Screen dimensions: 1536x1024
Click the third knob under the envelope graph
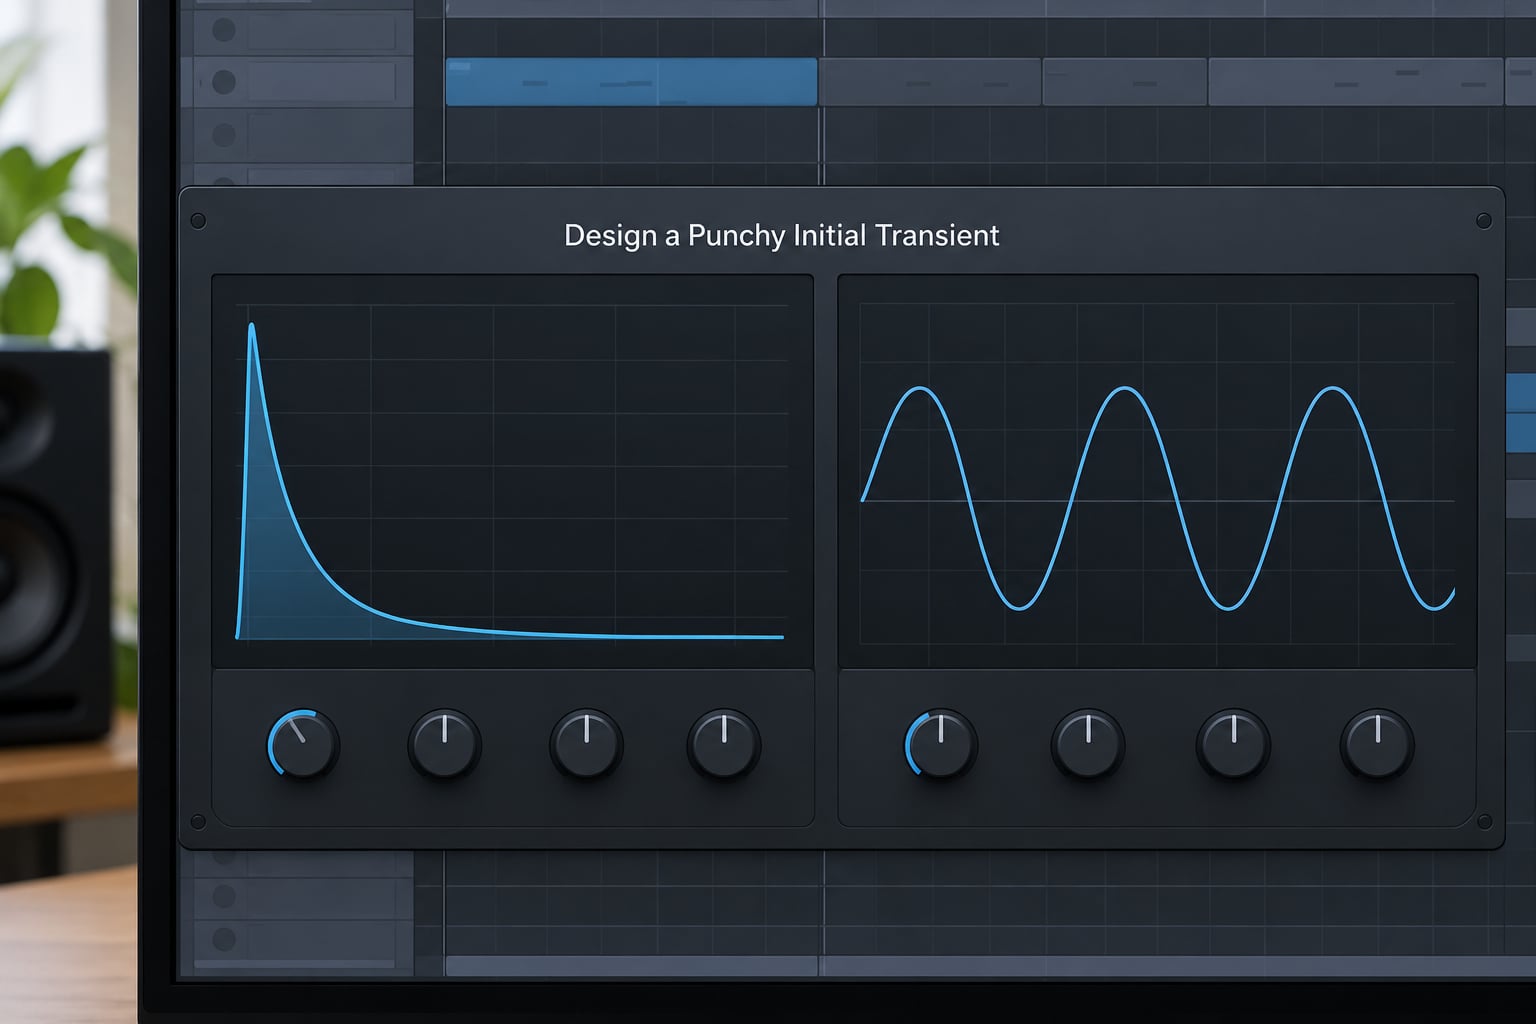587,744
